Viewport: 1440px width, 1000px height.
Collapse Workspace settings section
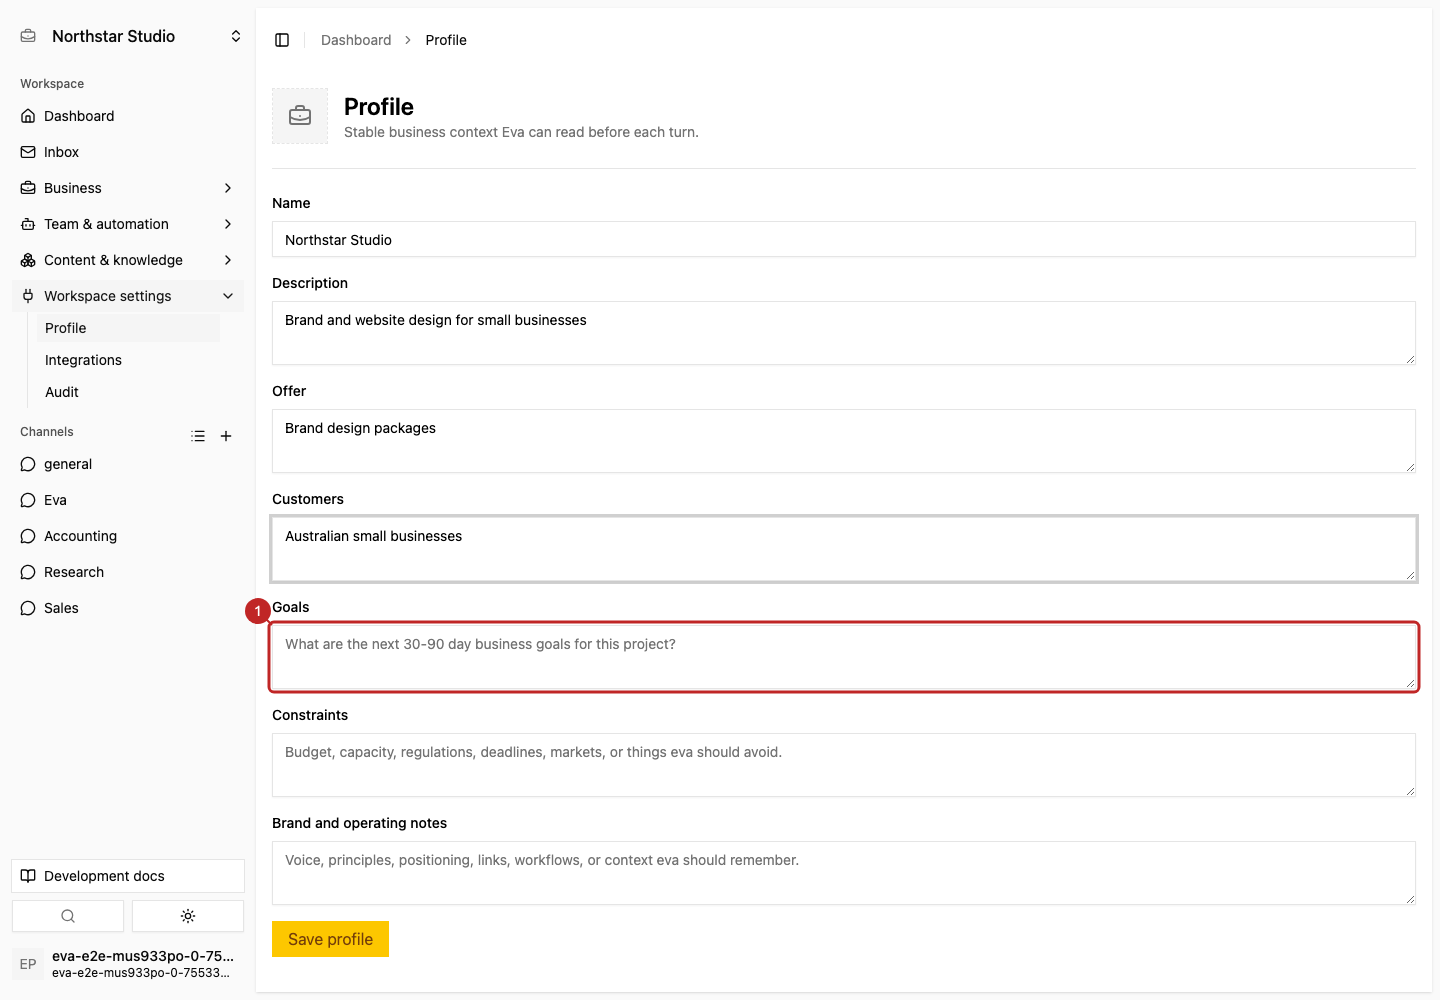tap(128, 296)
